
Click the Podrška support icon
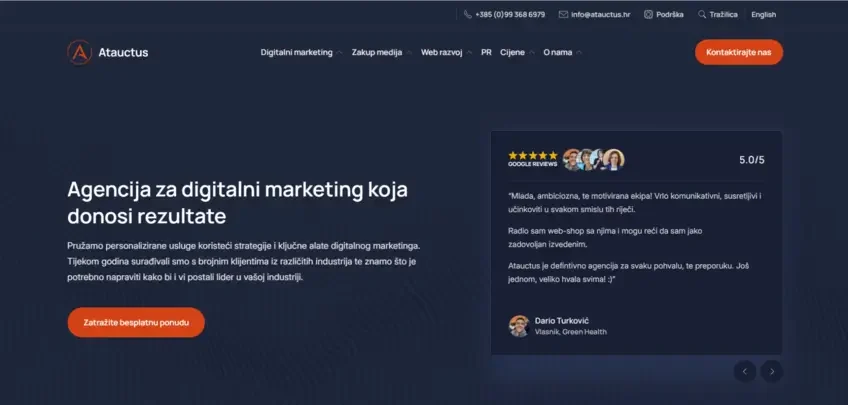(x=648, y=15)
